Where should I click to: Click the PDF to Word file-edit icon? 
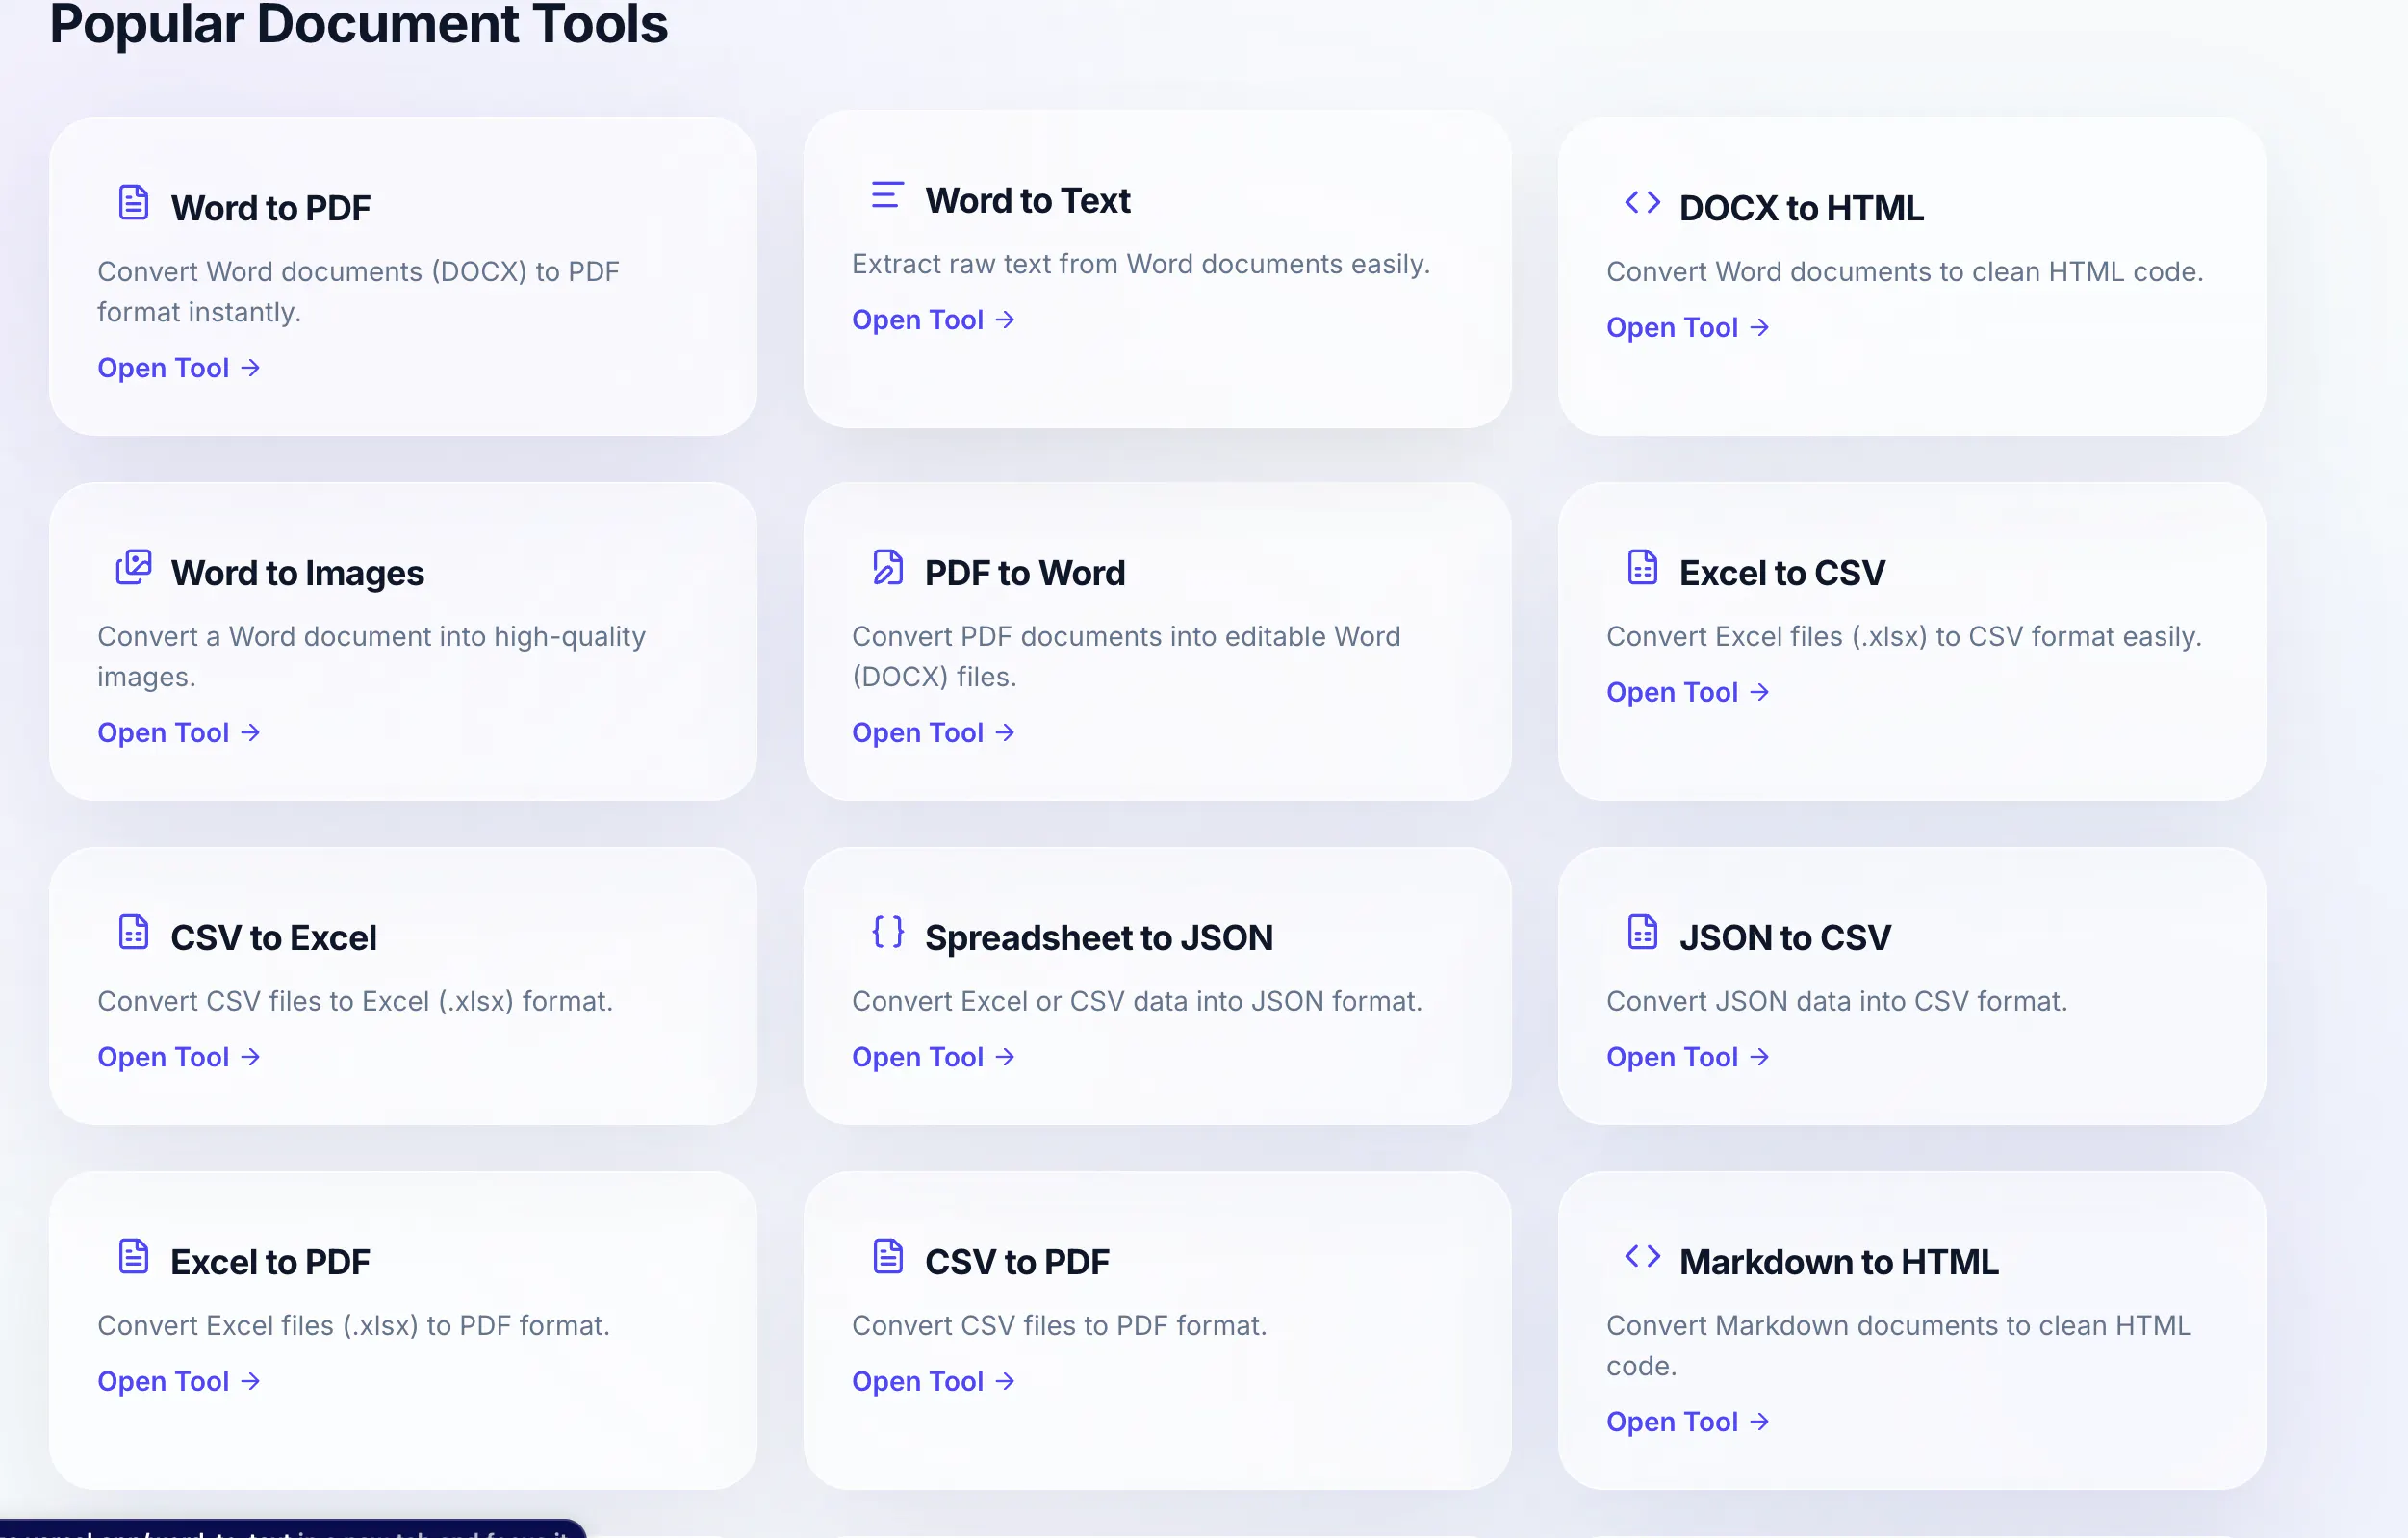pyautogui.click(x=887, y=567)
